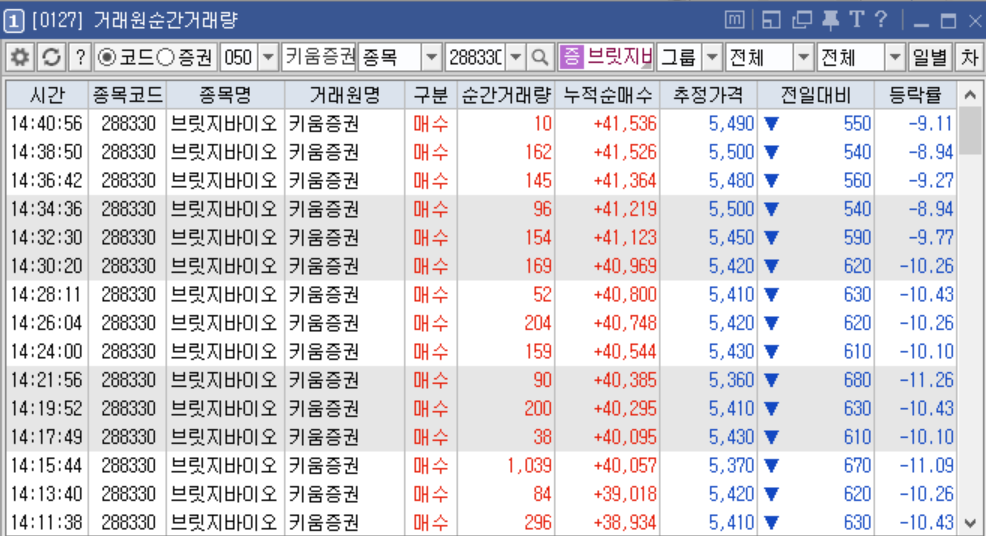Click 매수 in the 14:32:30 row
The width and height of the screenshot is (986, 536).
pyautogui.click(x=431, y=238)
